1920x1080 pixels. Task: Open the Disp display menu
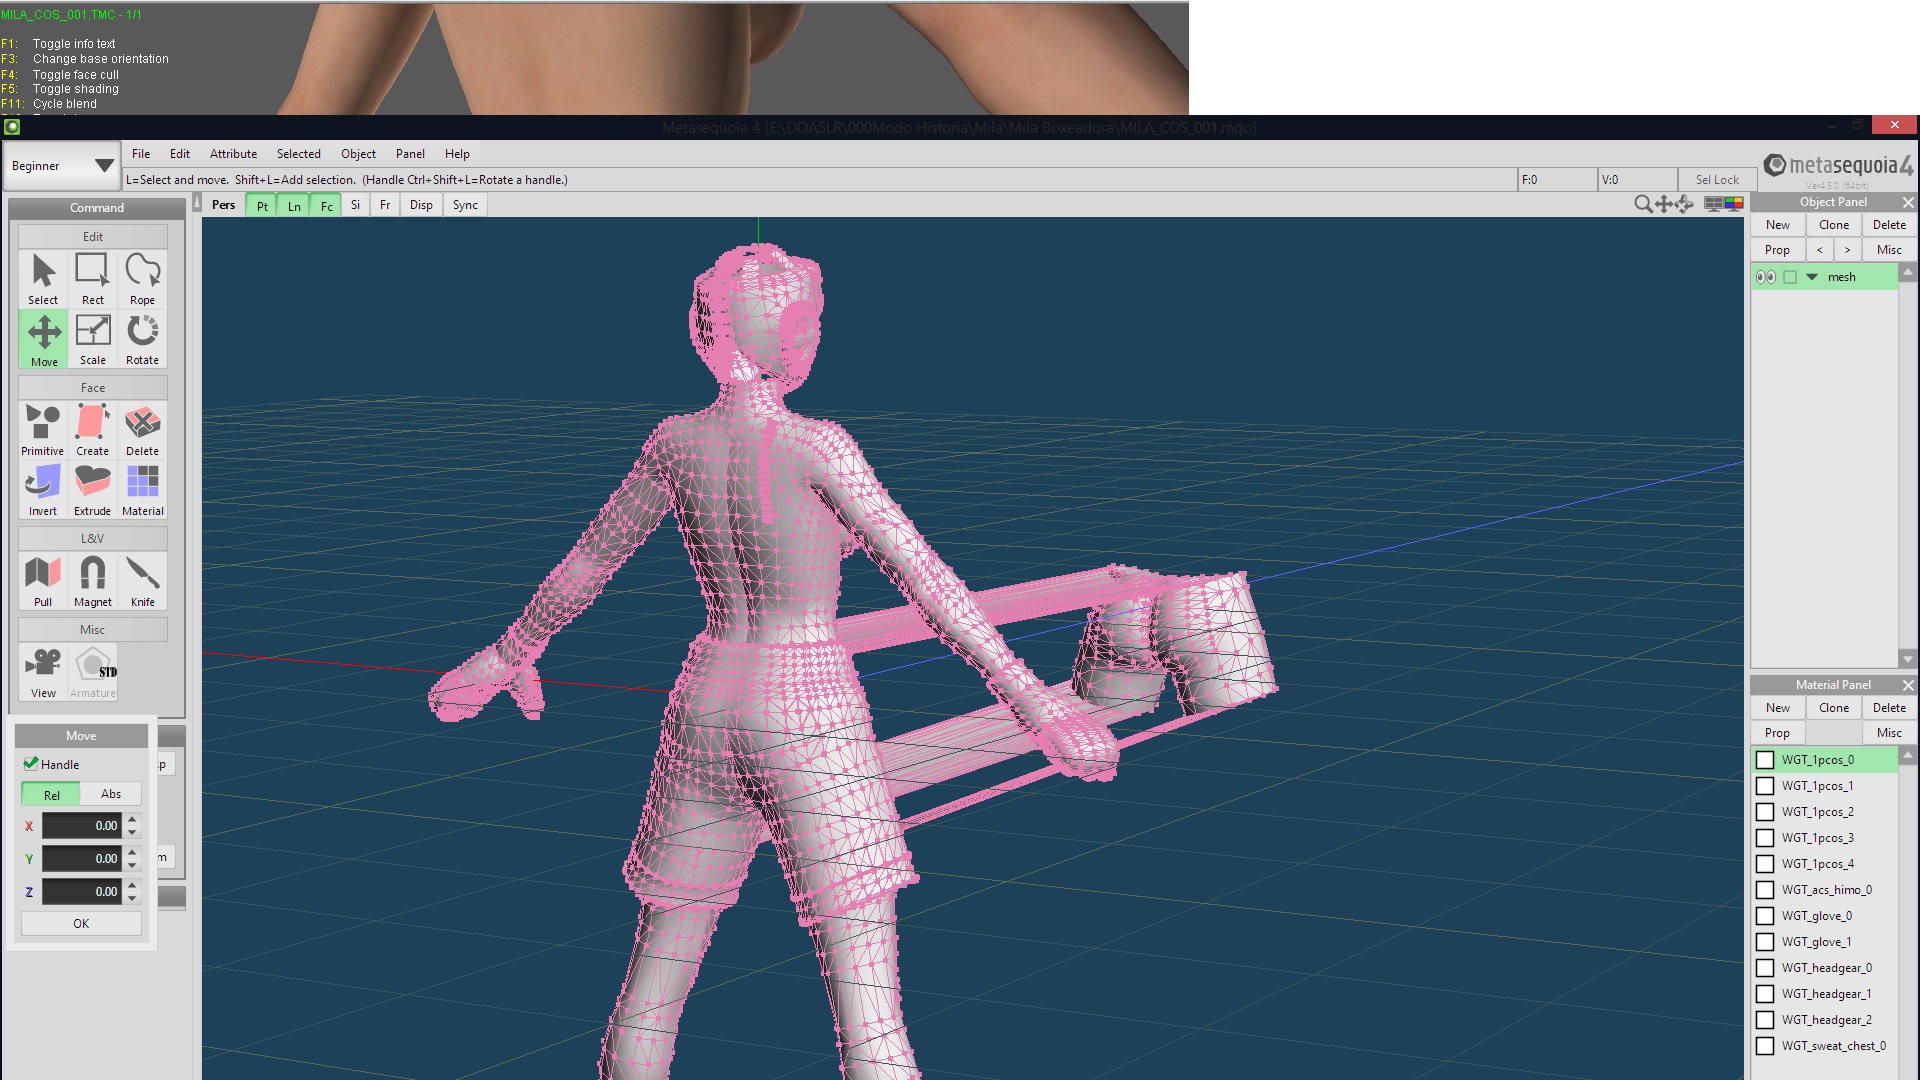click(421, 205)
